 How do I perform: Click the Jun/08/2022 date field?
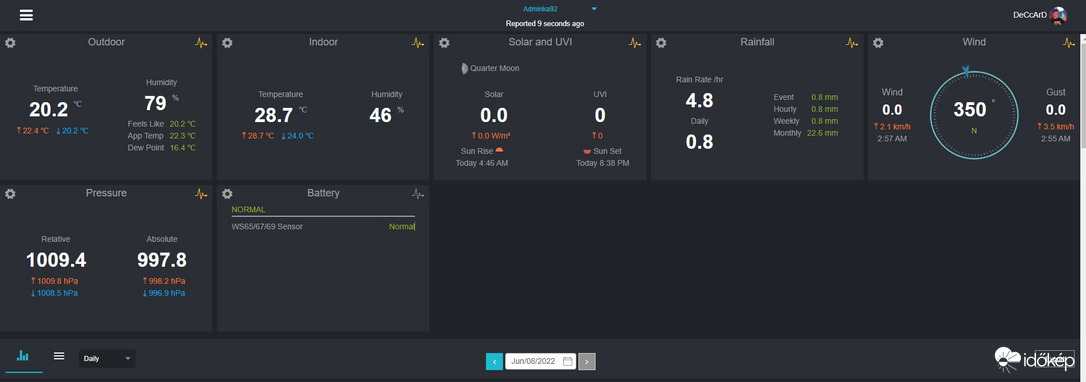pos(540,361)
